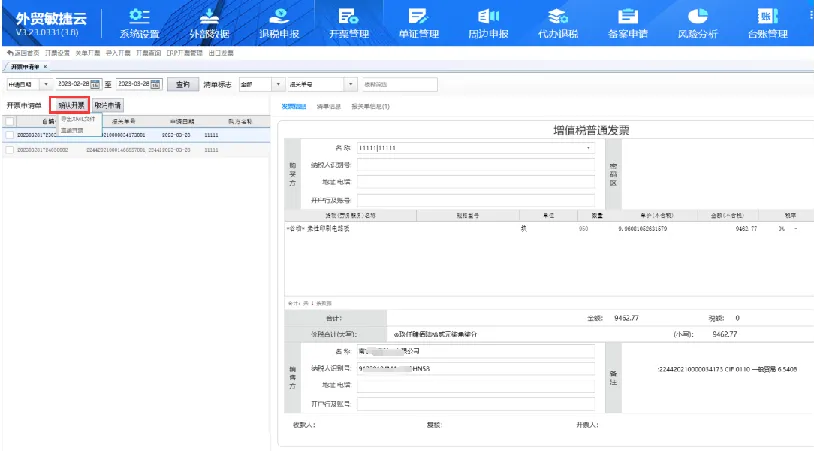This screenshot has width=815, height=451.
Task: Click the seller 地址电话 input field
Action: pos(476,386)
